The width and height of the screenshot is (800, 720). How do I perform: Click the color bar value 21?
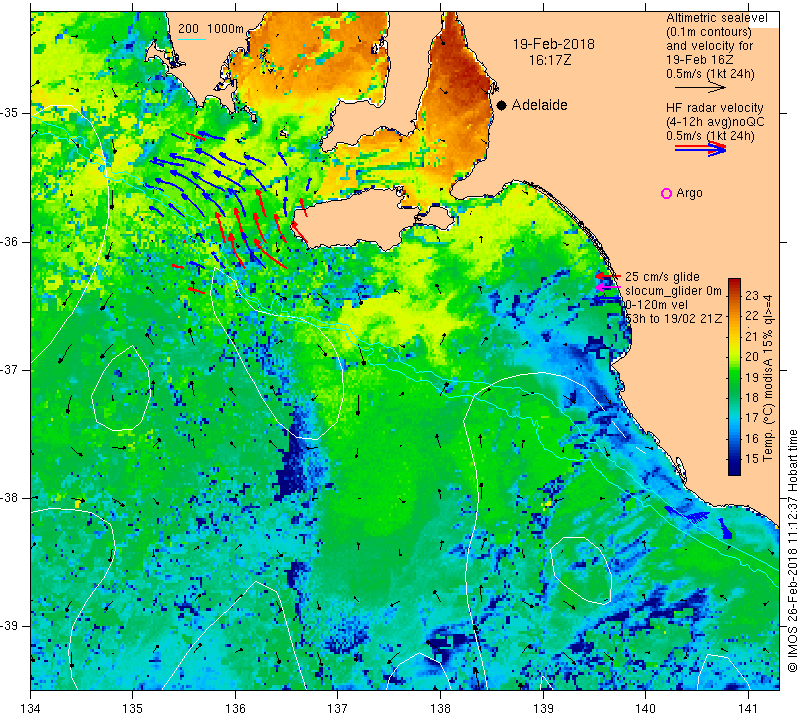pyautogui.click(x=752, y=336)
